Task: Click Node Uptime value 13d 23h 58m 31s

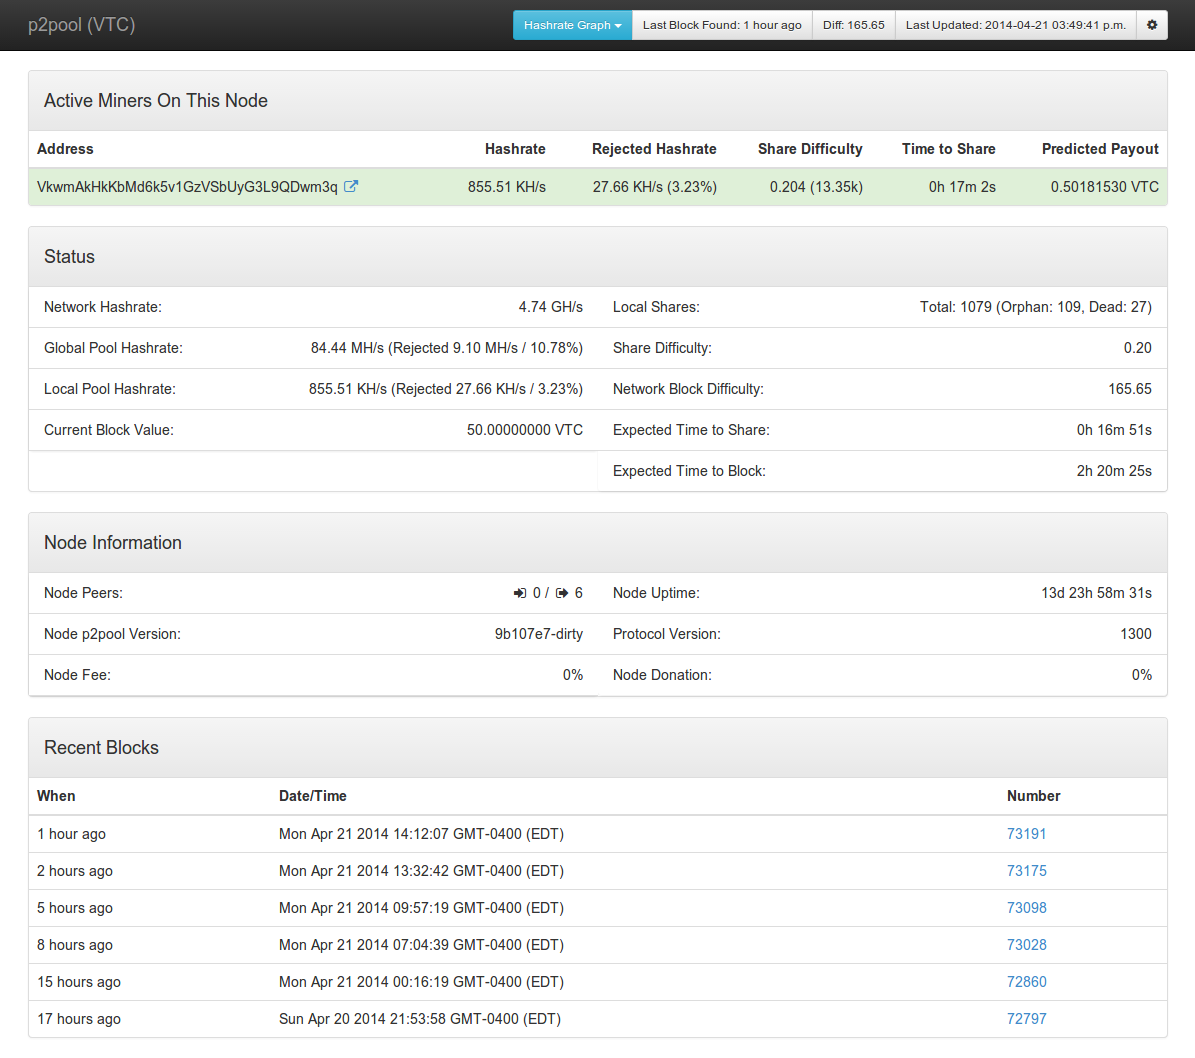Action: (1096, 593)
